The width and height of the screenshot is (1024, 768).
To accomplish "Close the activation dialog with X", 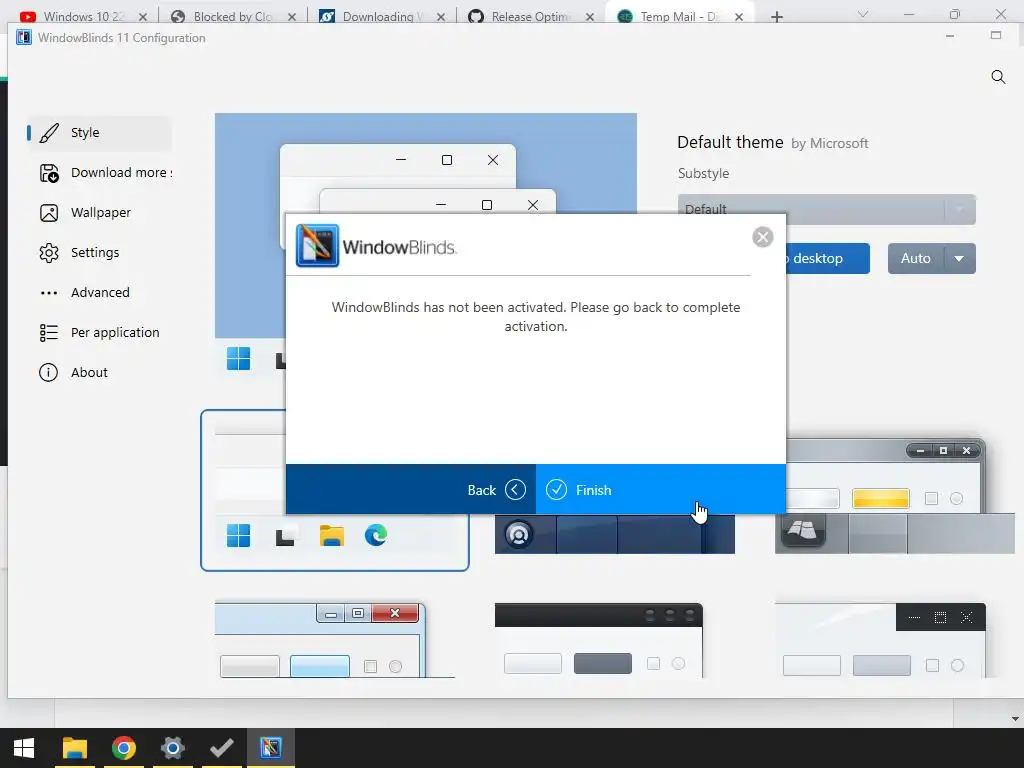I will 762,237.
